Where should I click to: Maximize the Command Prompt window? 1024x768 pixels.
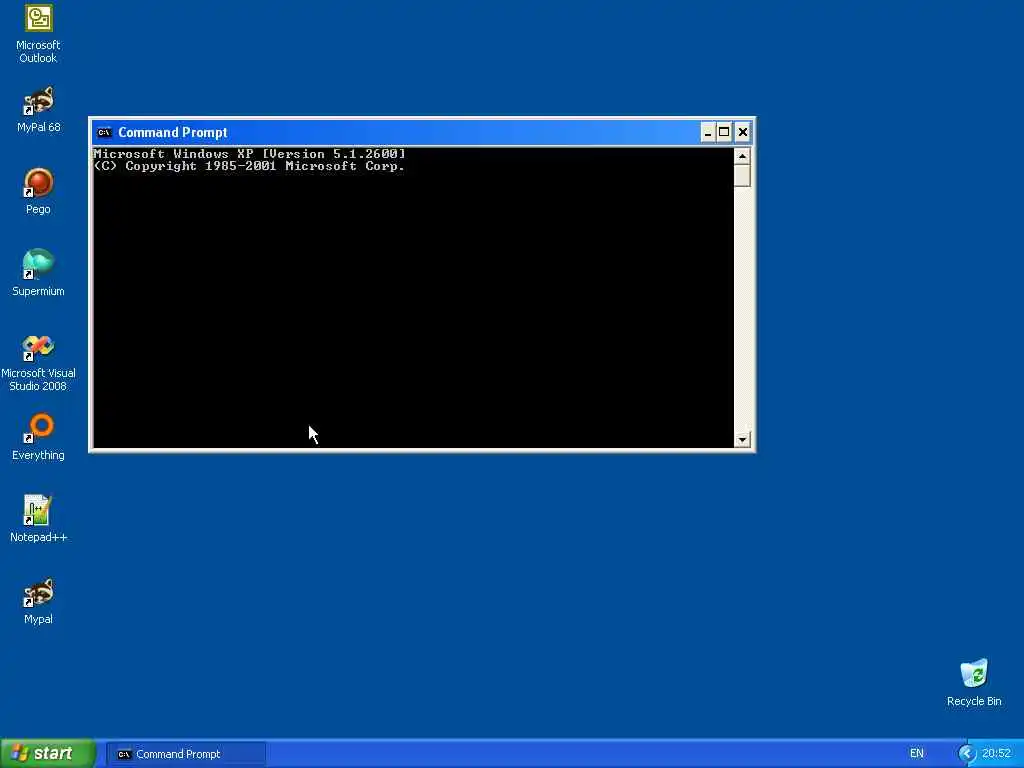point(724,133)
